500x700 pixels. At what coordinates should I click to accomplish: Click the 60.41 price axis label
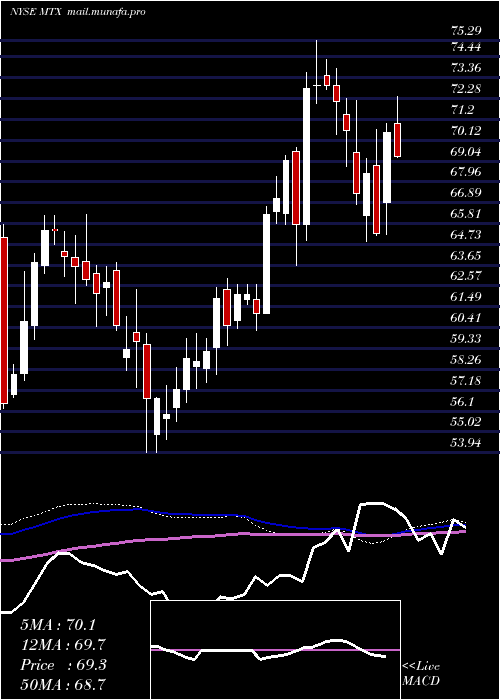tap(466, 318)
